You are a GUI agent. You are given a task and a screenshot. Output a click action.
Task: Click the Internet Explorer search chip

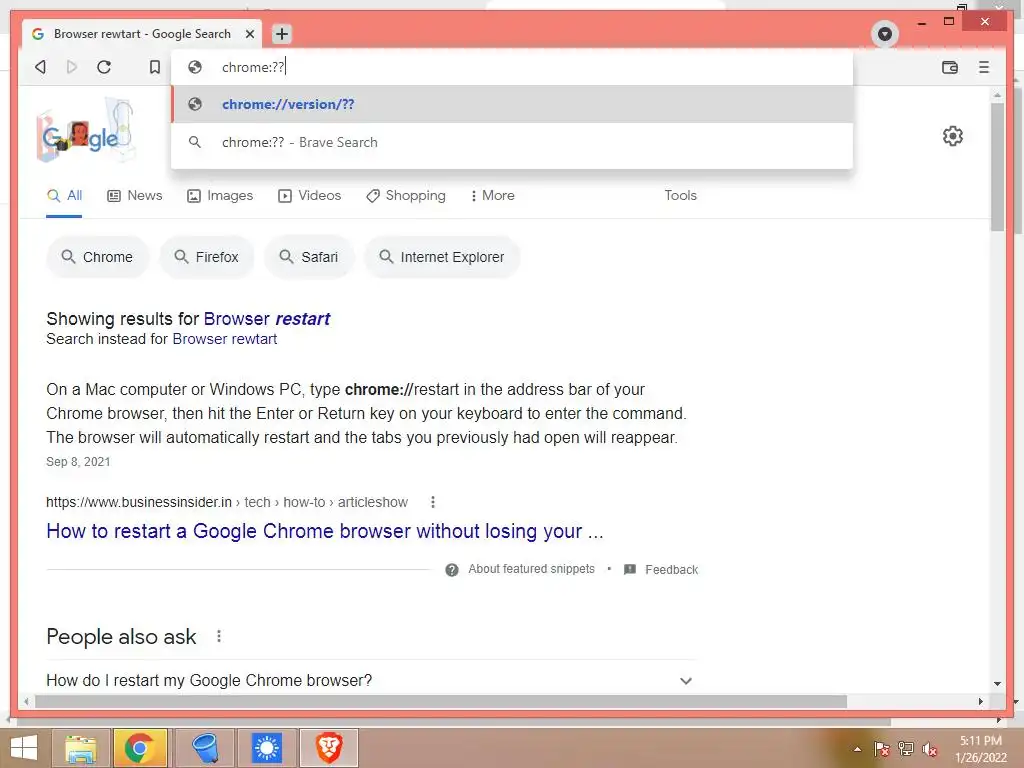442,257
